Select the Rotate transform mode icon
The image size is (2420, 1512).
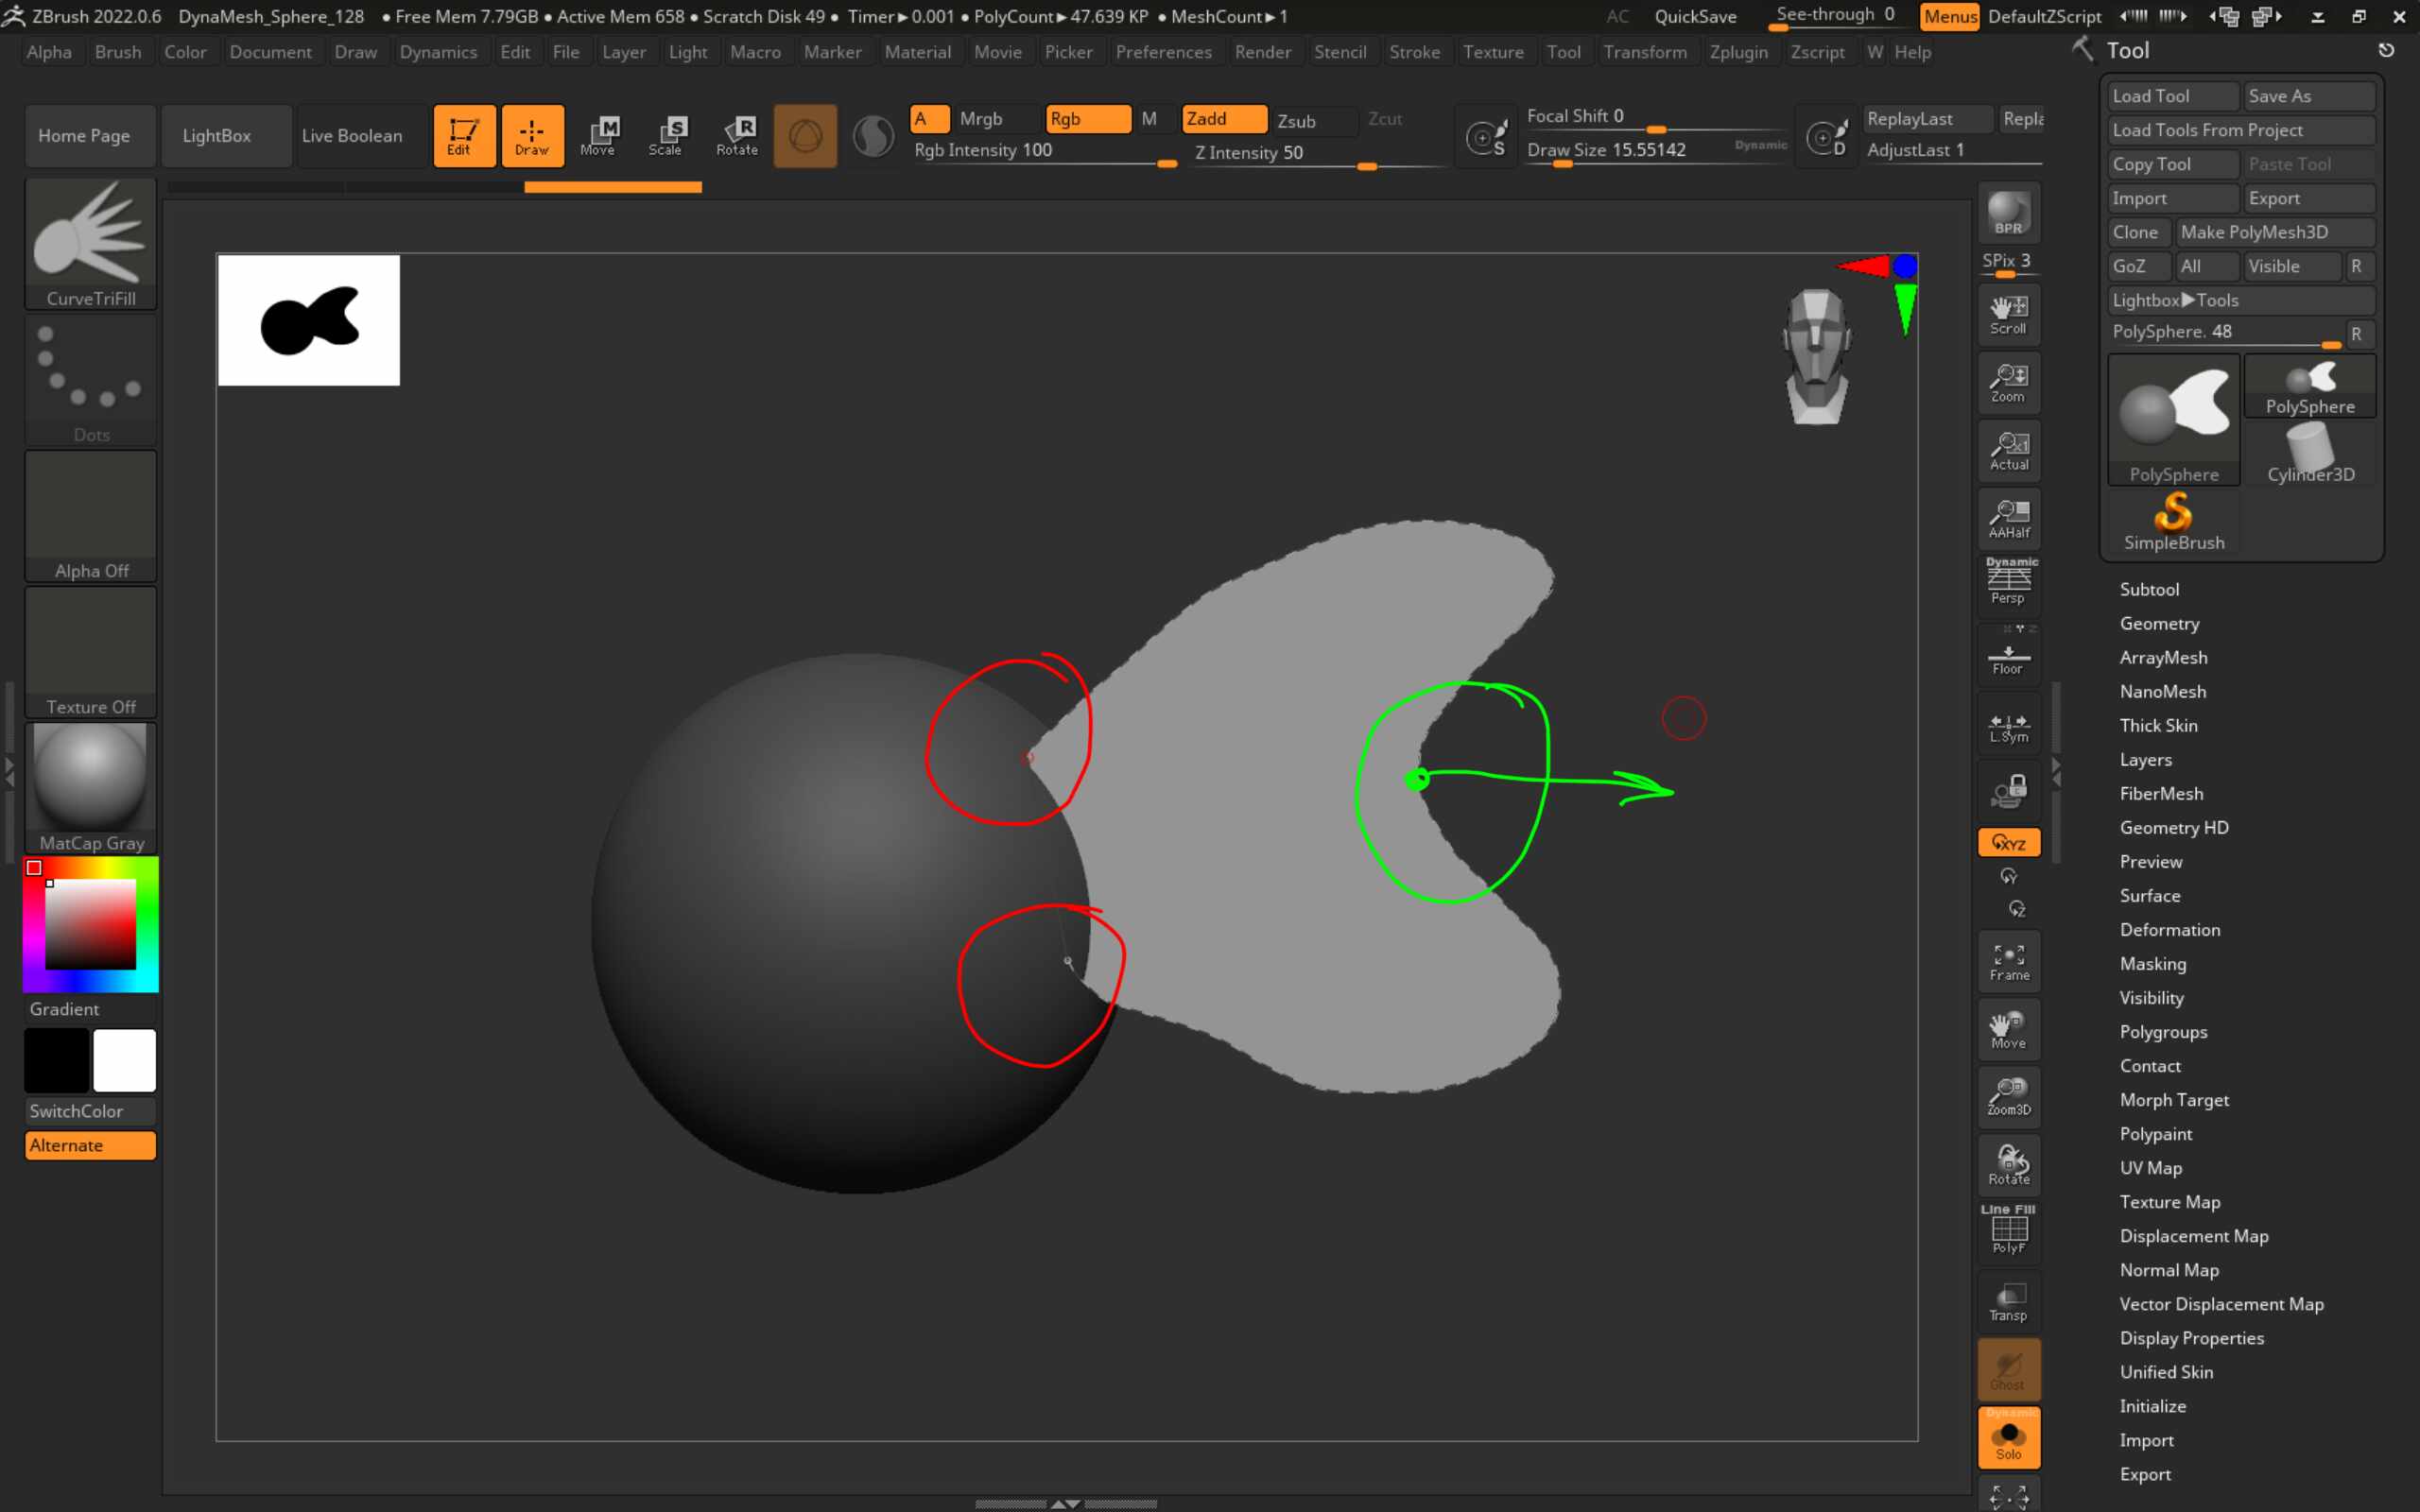pos(737,135)
